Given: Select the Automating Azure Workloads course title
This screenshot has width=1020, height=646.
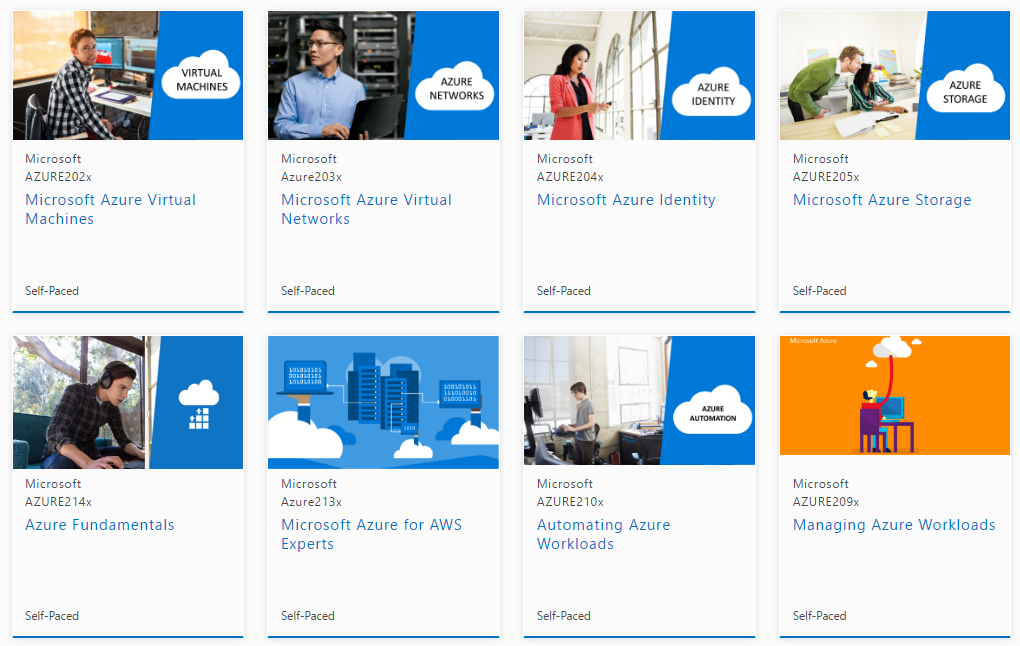Looking at the screenshot, I should coord(603,534).
